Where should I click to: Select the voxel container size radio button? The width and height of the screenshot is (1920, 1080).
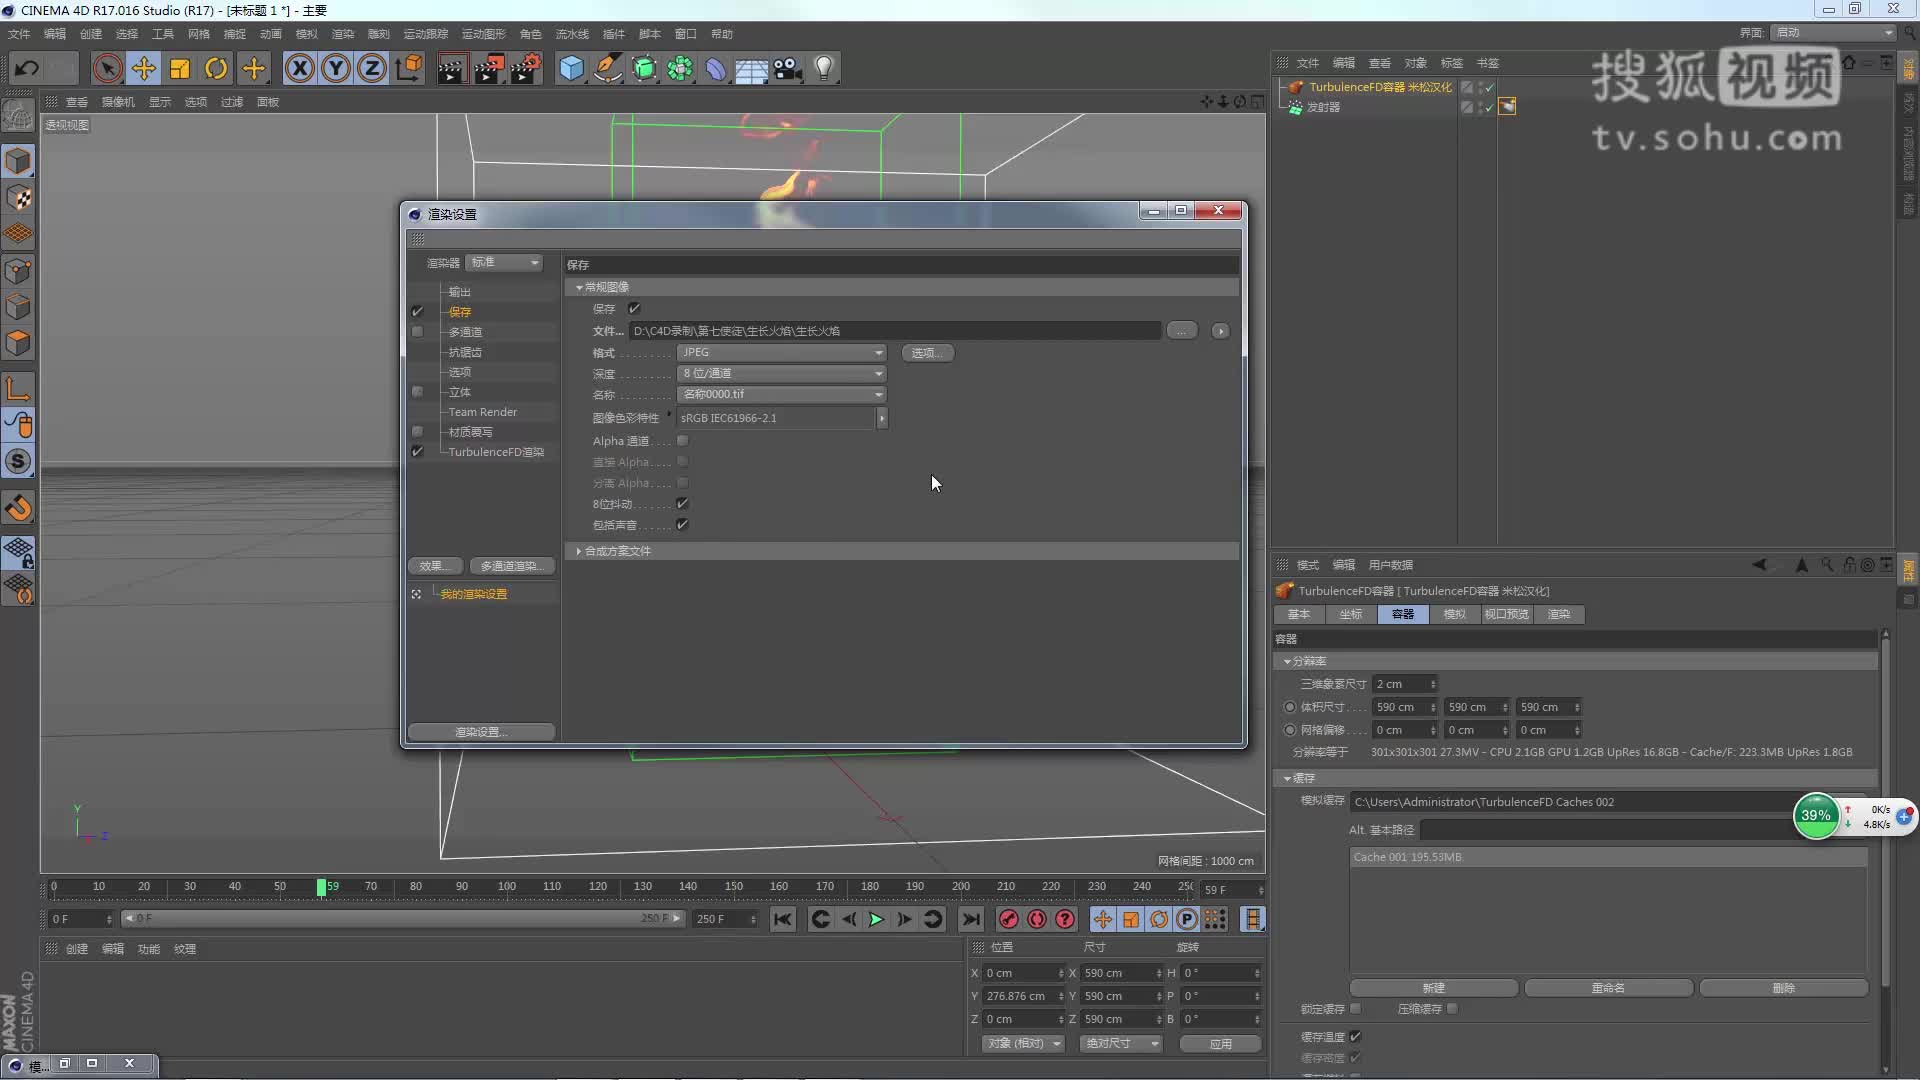pyautogui.click(x=1290, y=707)
